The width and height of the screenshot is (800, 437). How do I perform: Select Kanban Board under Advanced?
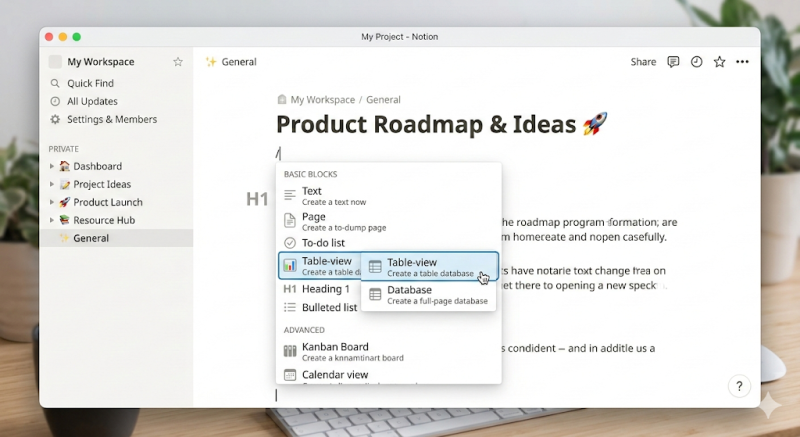coord(389,351)
